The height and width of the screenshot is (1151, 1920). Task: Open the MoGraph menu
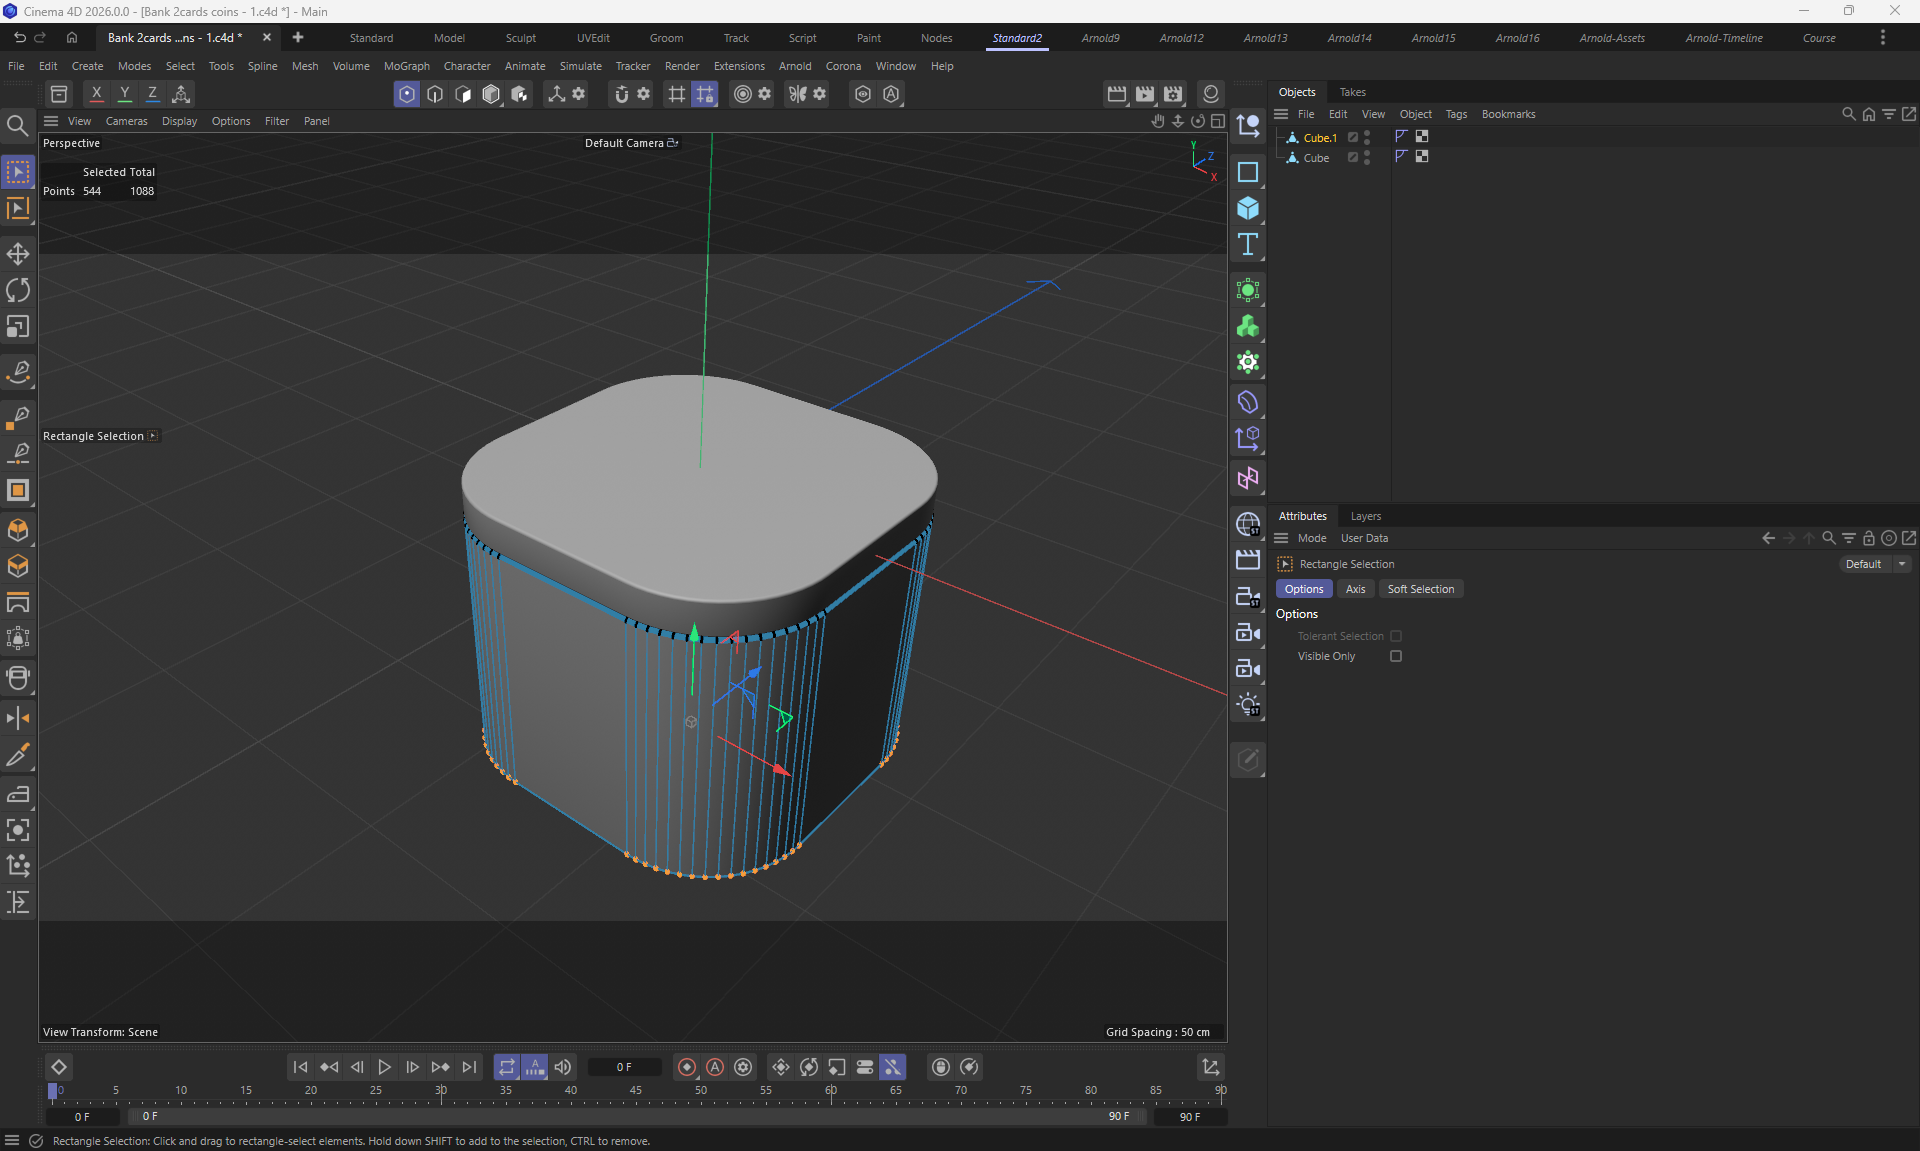click(x=406, y=66)
